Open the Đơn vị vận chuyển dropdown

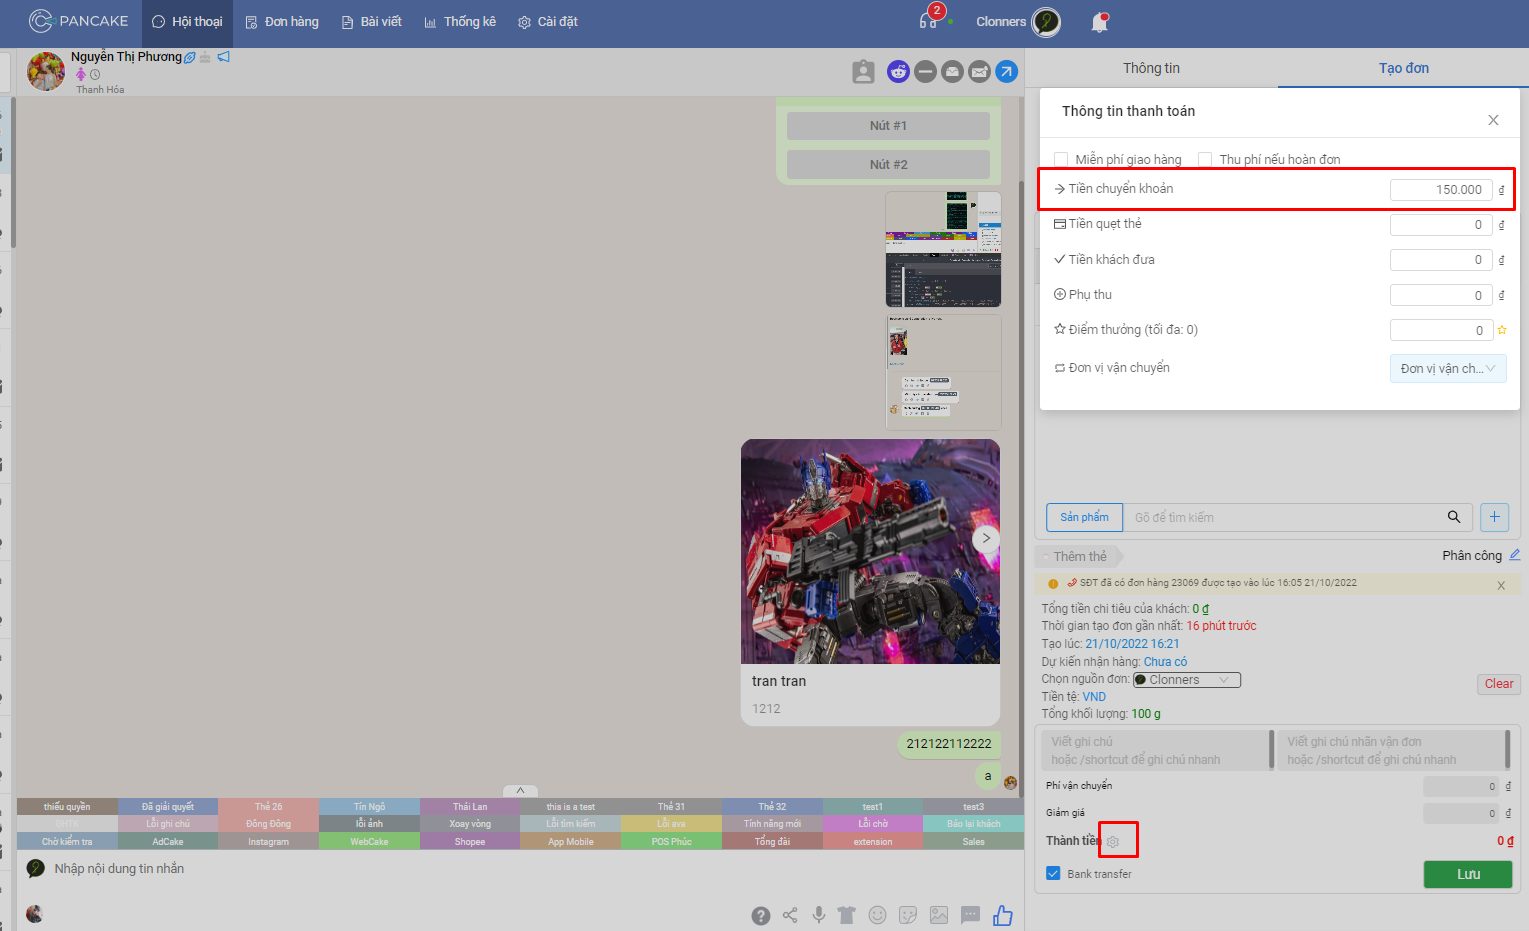1448,368
